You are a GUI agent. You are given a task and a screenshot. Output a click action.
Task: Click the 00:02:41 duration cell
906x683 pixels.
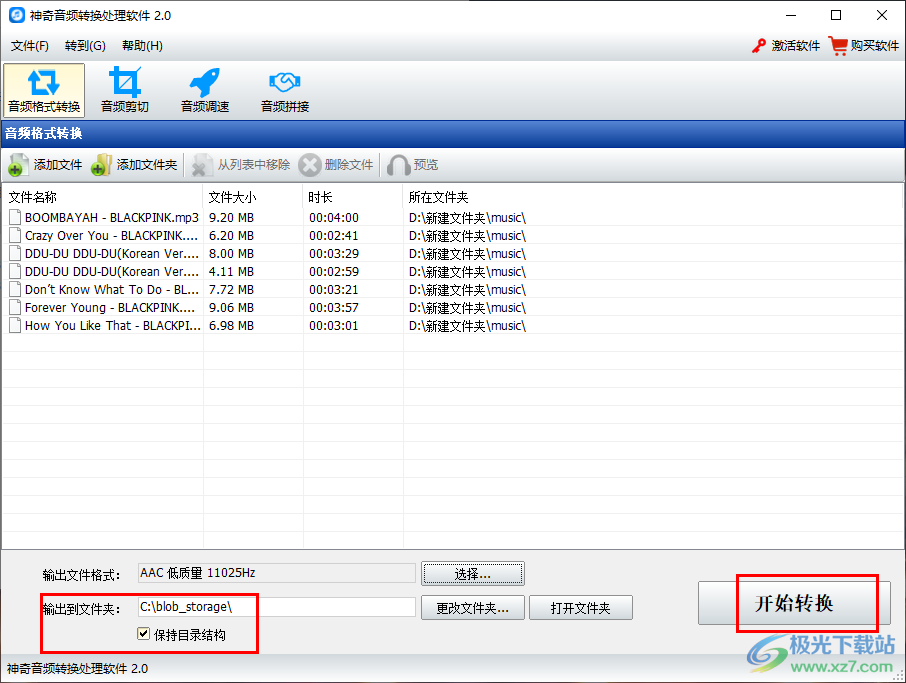click(334, 236)
